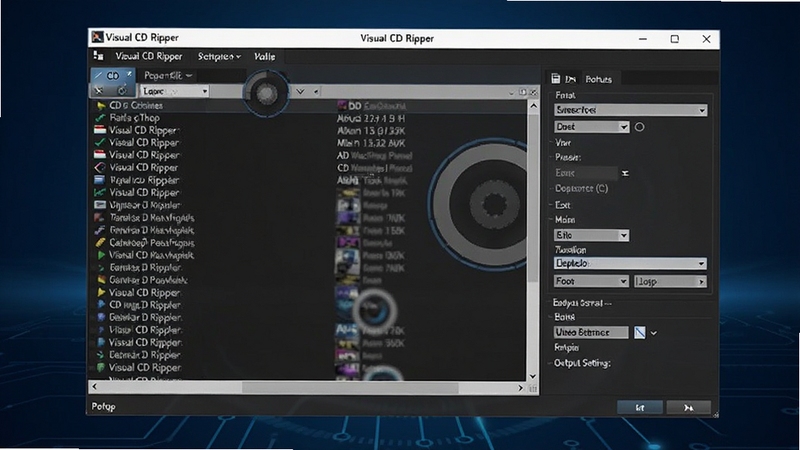Expand the Output Setting section
The image size is (800, 450).
pyautogui.click(x=582, y=363)
